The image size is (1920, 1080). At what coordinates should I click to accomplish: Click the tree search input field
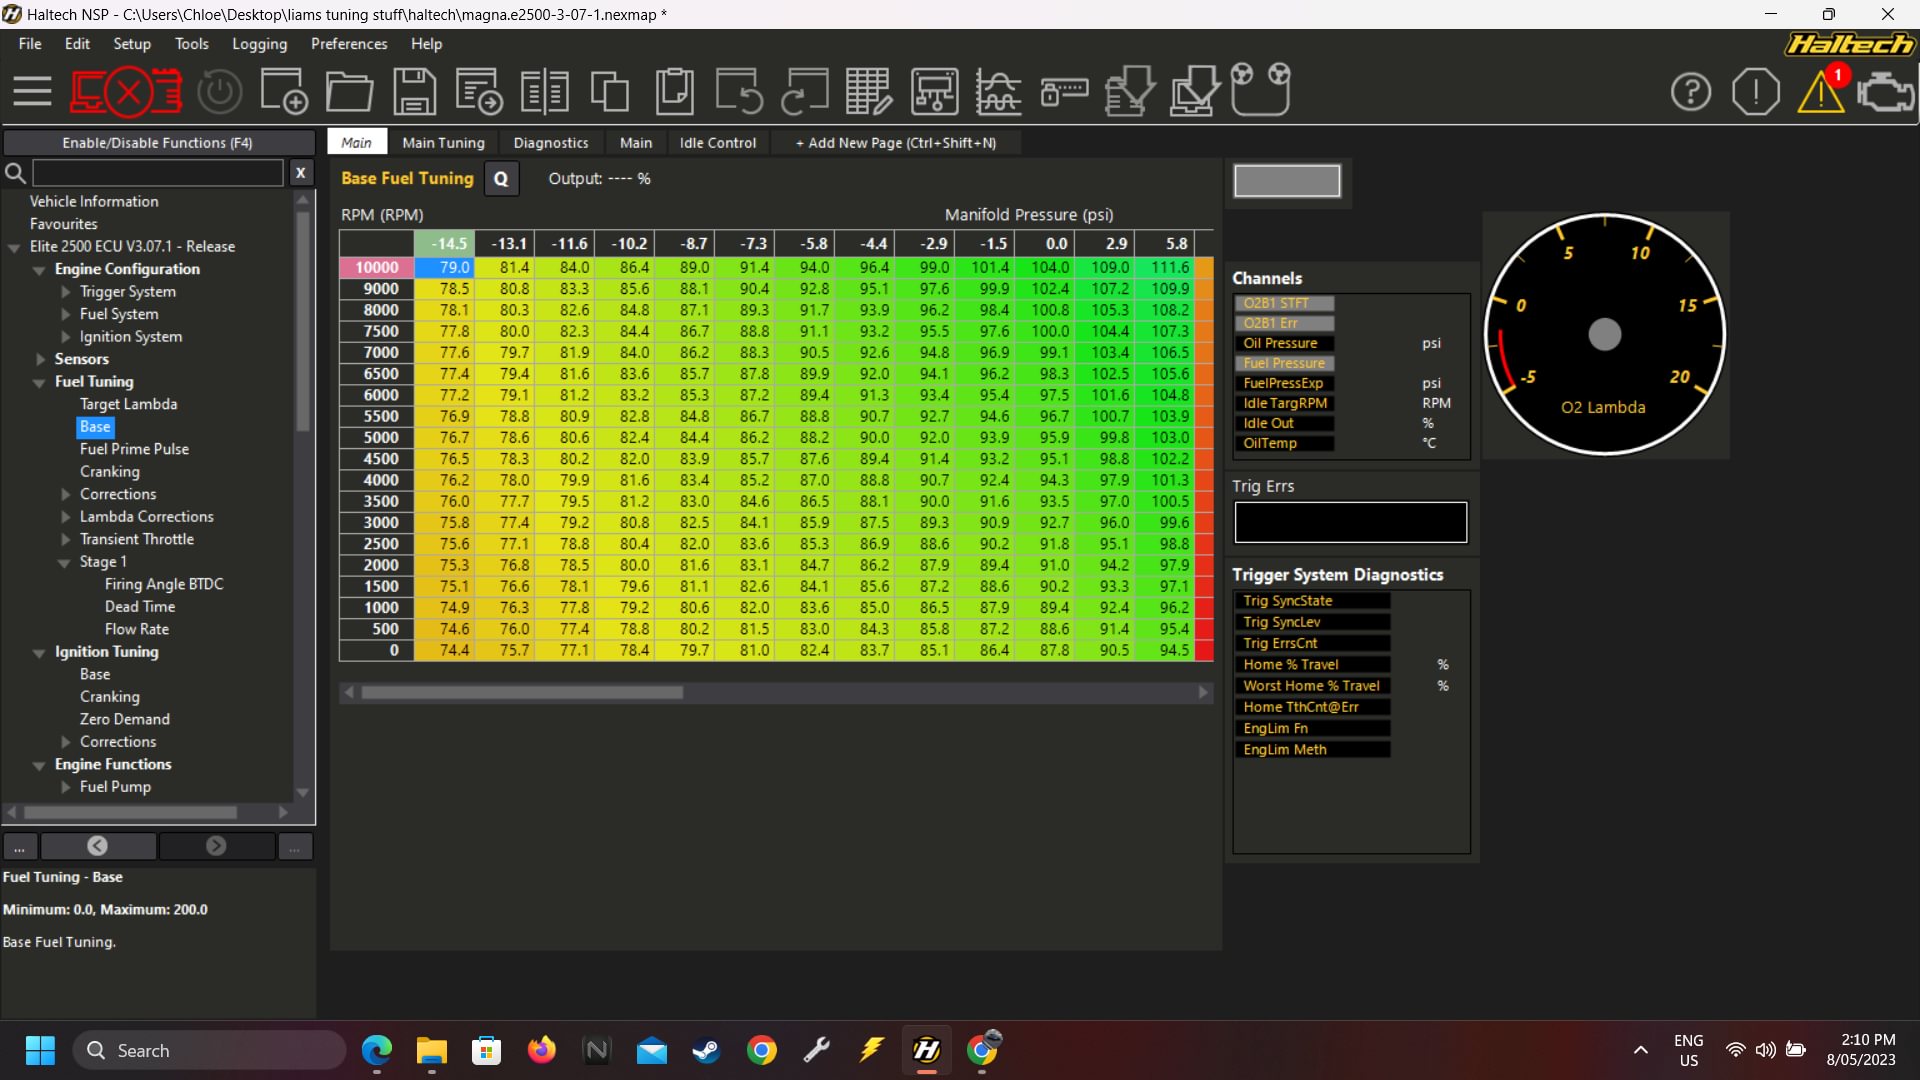(158, 173)
